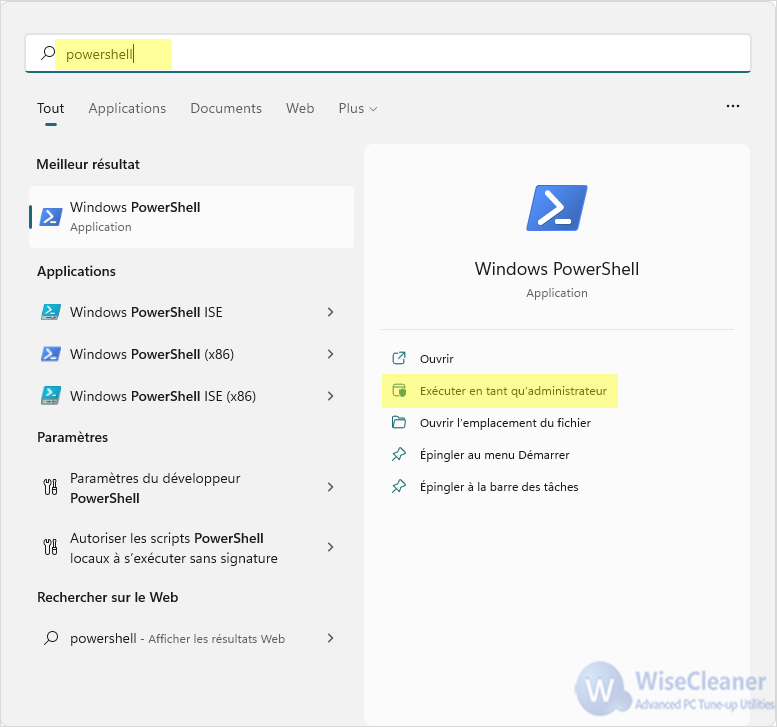Select Windows PowerShell (x86) result text

[x=152, y=354]
